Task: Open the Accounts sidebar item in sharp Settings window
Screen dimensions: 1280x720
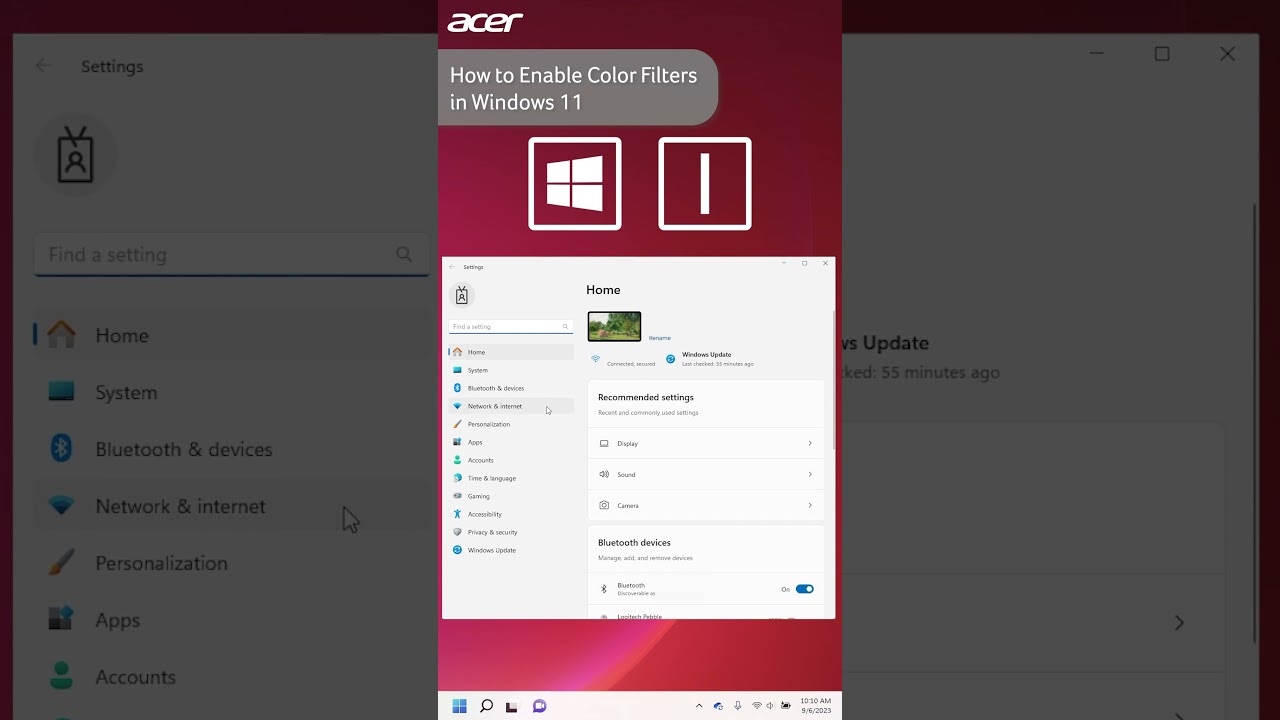Action: pos(511,460)
